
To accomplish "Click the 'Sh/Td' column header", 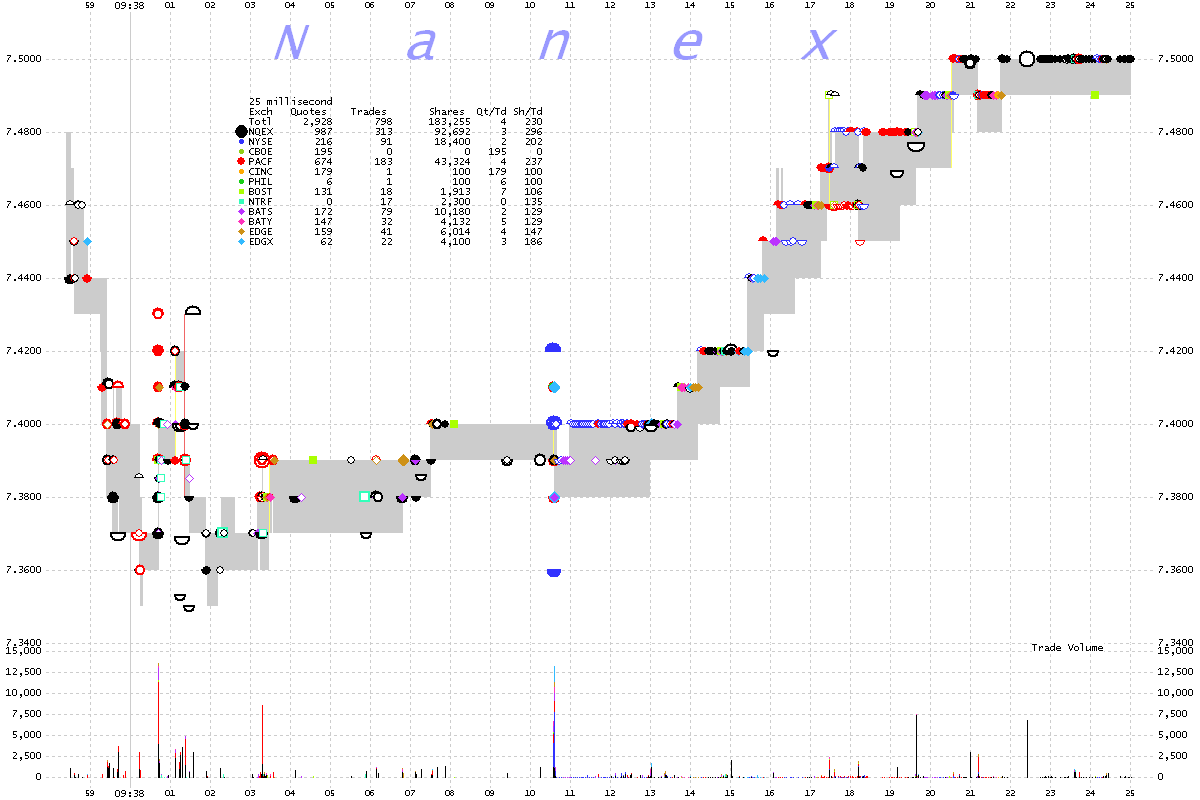I will coord(527,112).
